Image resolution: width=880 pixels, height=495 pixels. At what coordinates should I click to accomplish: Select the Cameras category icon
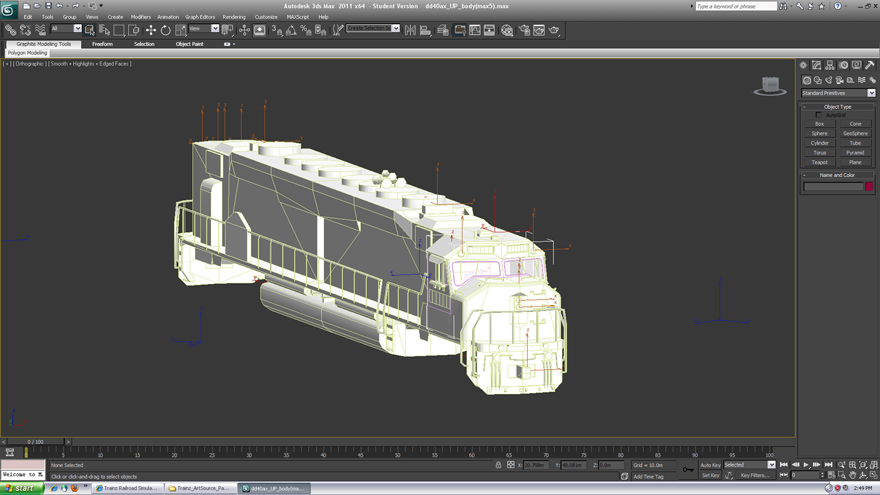(x=840, y=80)
